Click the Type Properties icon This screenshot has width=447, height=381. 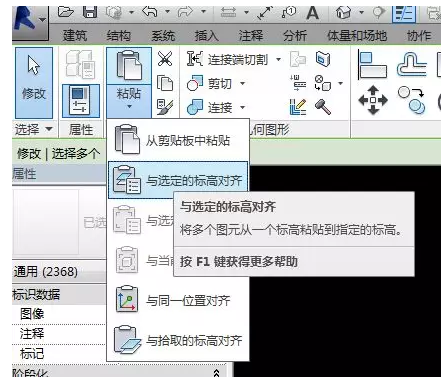pos(80,64)
